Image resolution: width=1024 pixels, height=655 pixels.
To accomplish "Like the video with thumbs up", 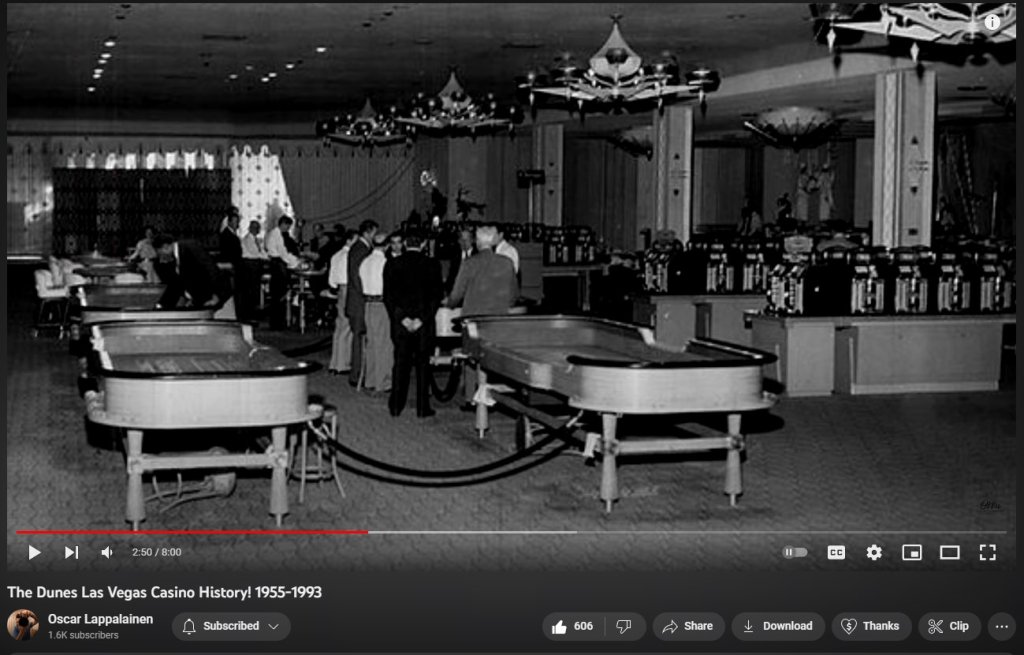I will coord(573,626).
